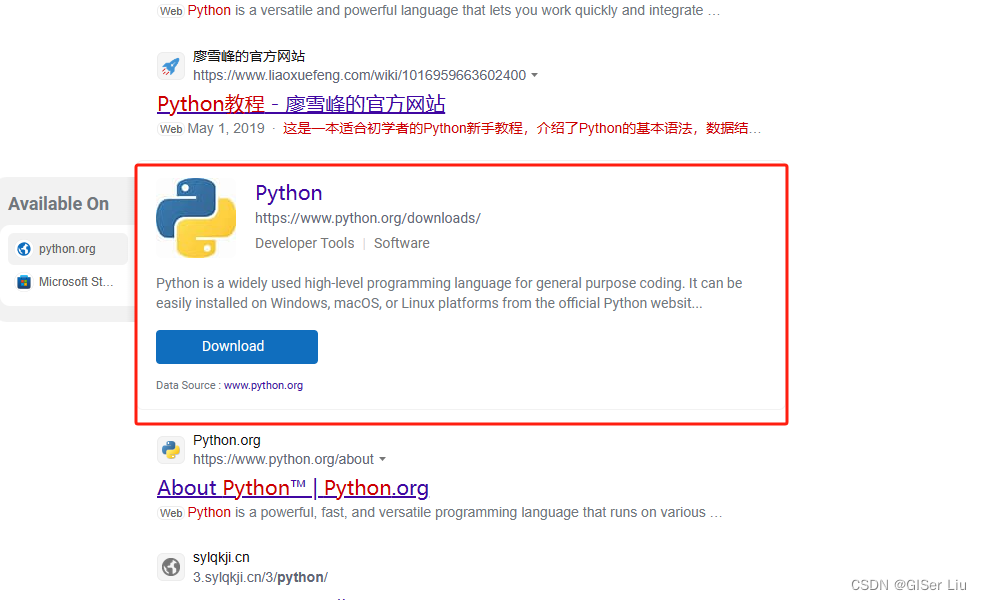Click the Available On heading
Screen dimensions: 982x600
(58, 204)
